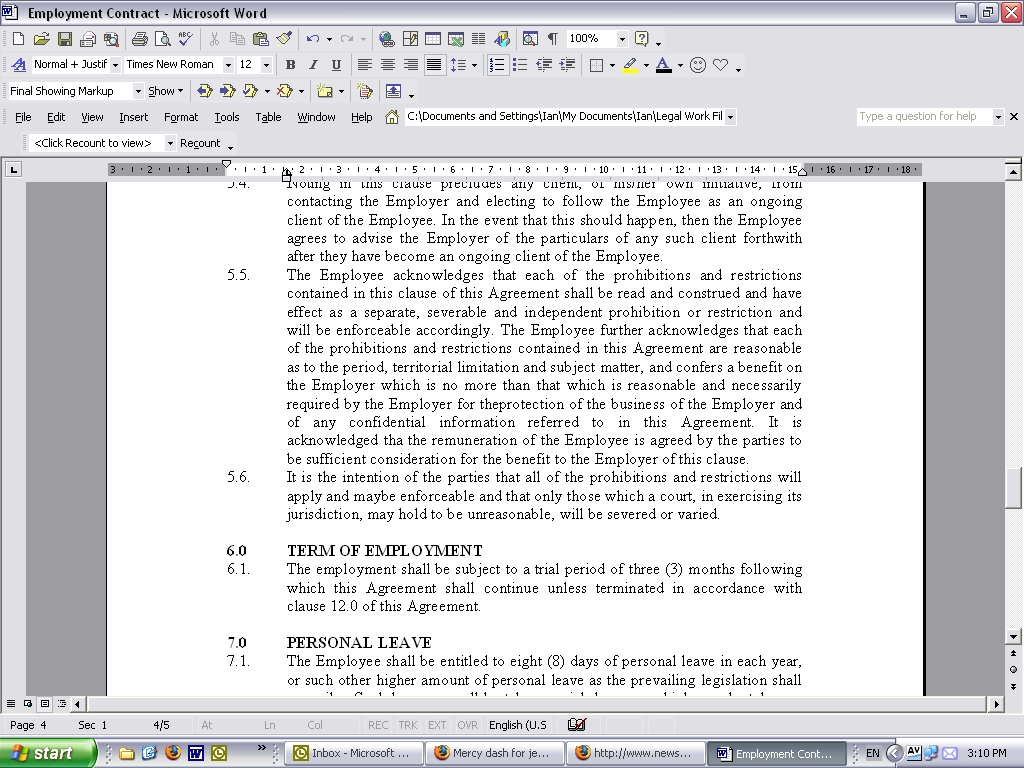Switch to Inbox window in taskbar
This screenshot has width=1024, height=768.
(352, 753)
